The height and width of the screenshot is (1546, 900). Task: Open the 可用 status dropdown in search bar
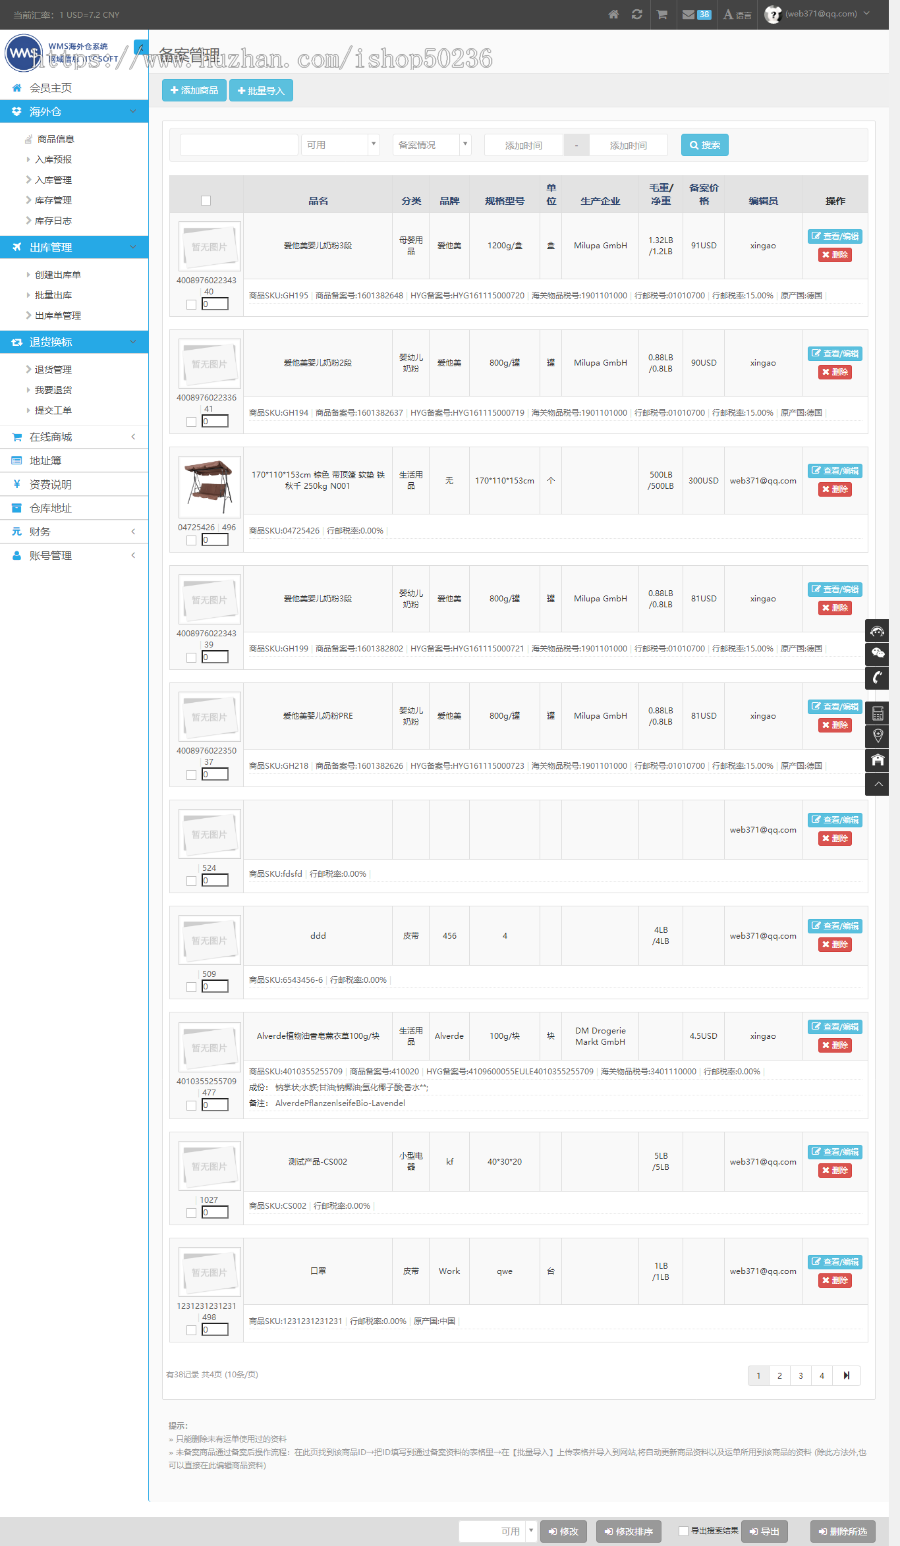click(x=340, y=145)
